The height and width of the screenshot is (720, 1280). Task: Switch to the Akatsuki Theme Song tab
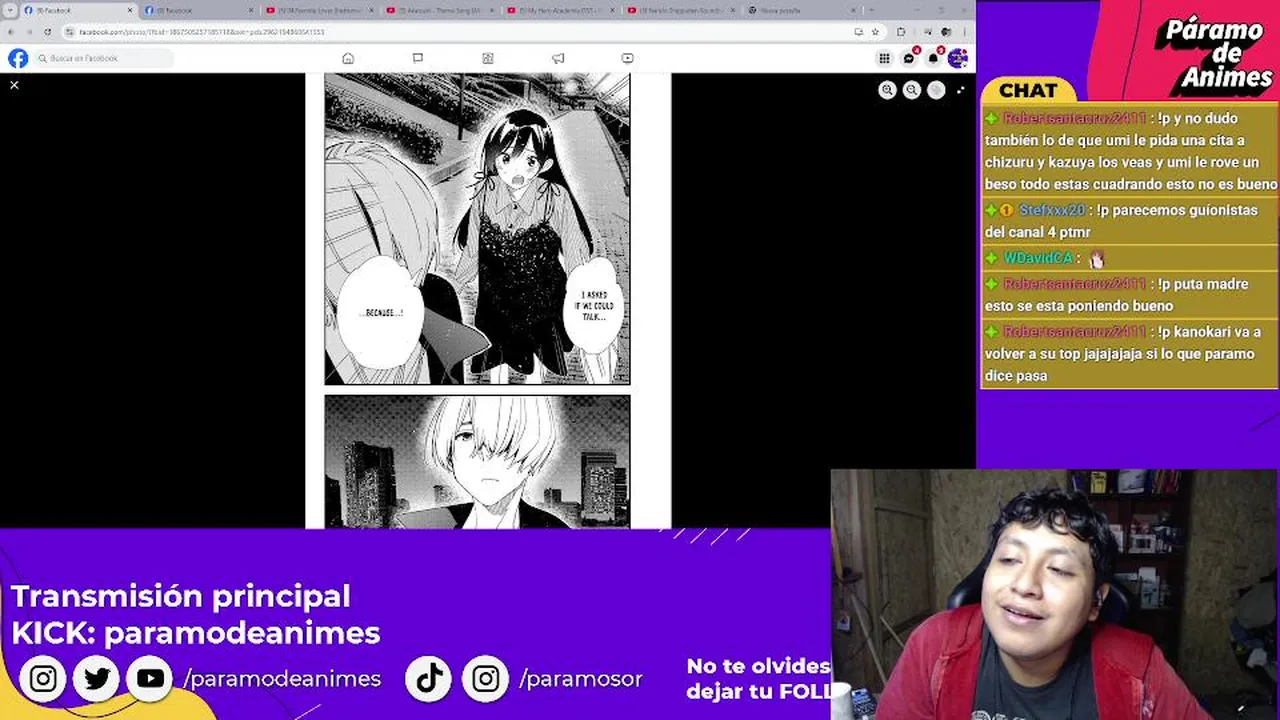click(442, 10)
